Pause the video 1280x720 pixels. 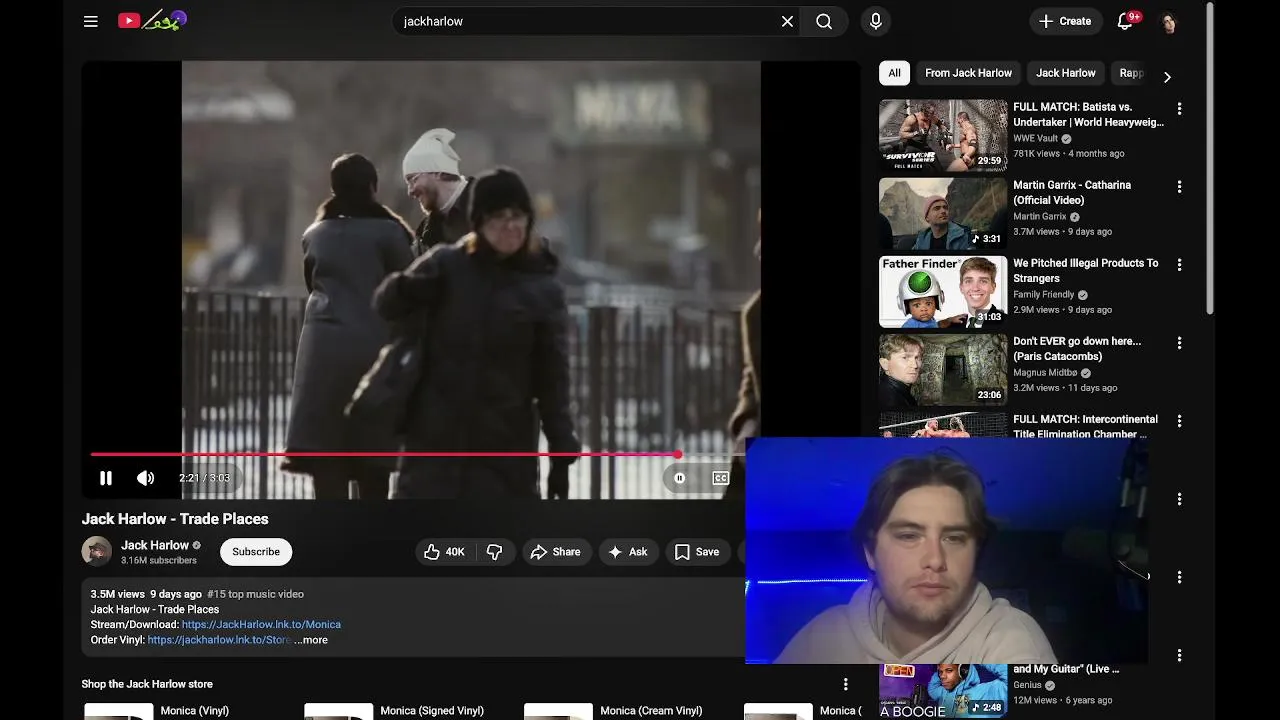(106, 478)
